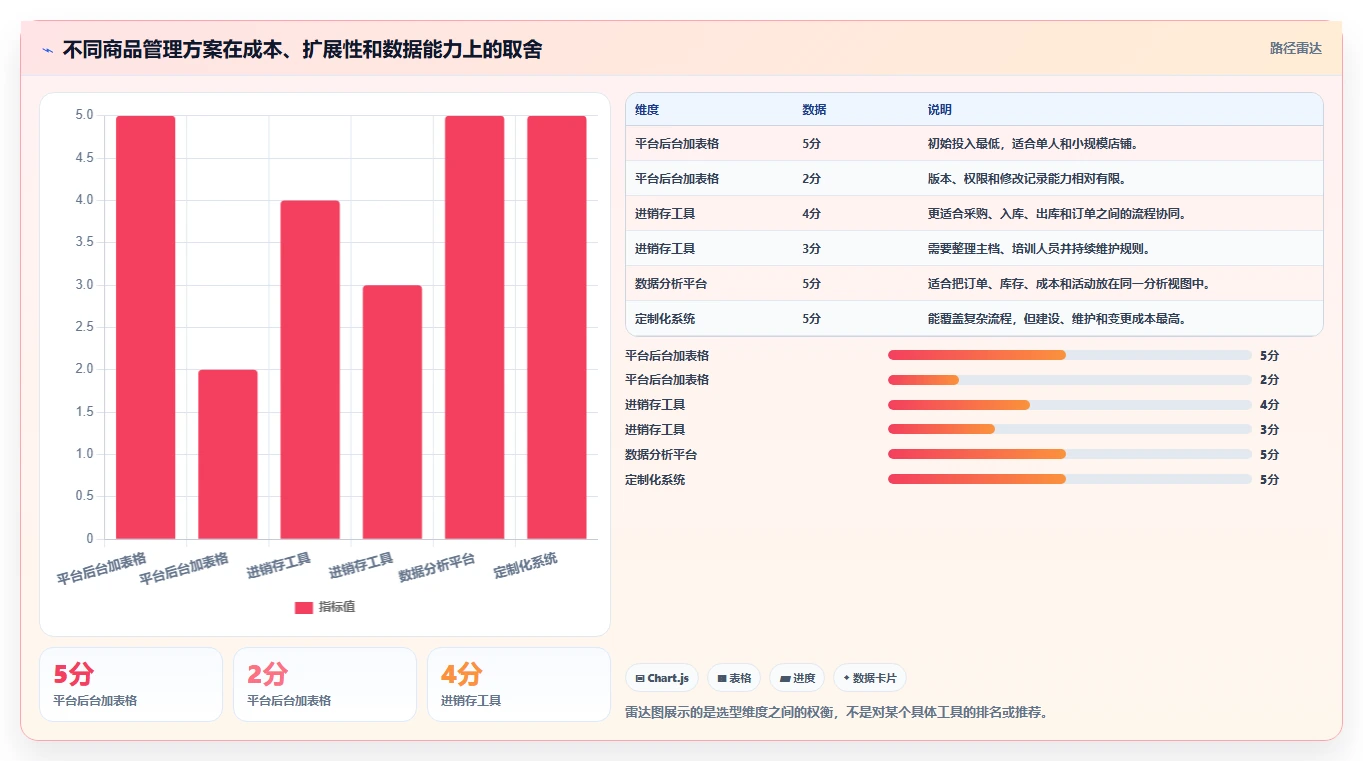Click the 2.5 tick on the y-axis
This screenshot has width=1363, height=761.
(x=84, y=327)
